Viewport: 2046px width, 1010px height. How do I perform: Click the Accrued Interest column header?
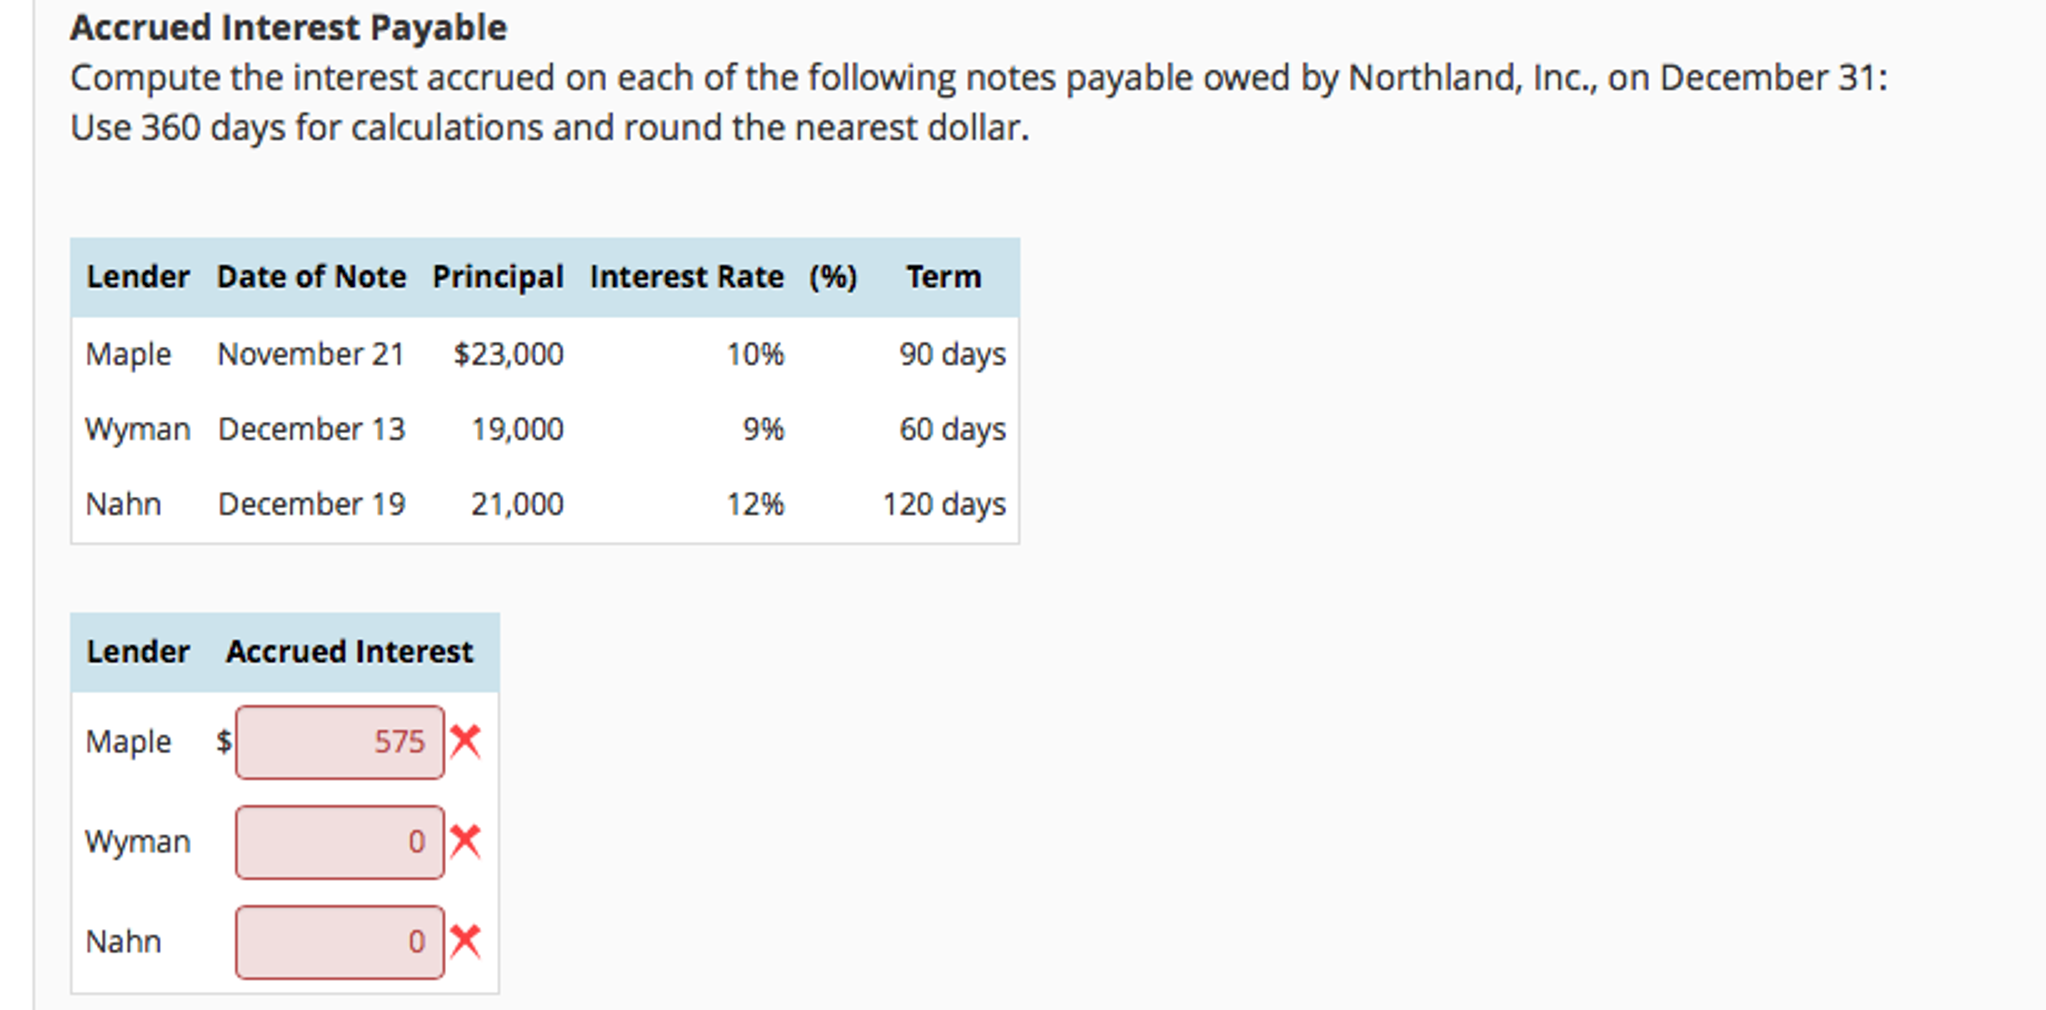pos(349,652)
